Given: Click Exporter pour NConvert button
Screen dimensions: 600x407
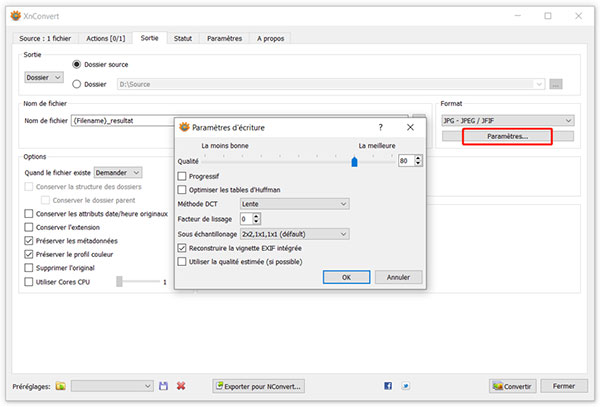Looking at the screenshot, I should [x=259, y=386].
